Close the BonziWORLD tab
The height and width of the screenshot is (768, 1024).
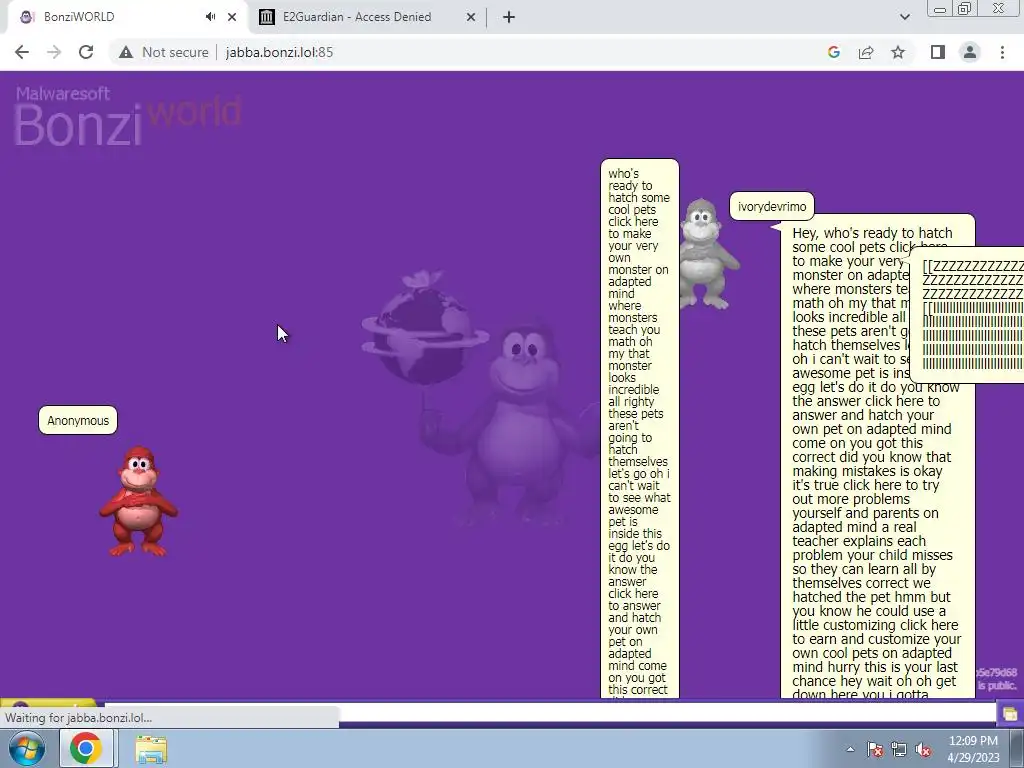click(232, 17)
